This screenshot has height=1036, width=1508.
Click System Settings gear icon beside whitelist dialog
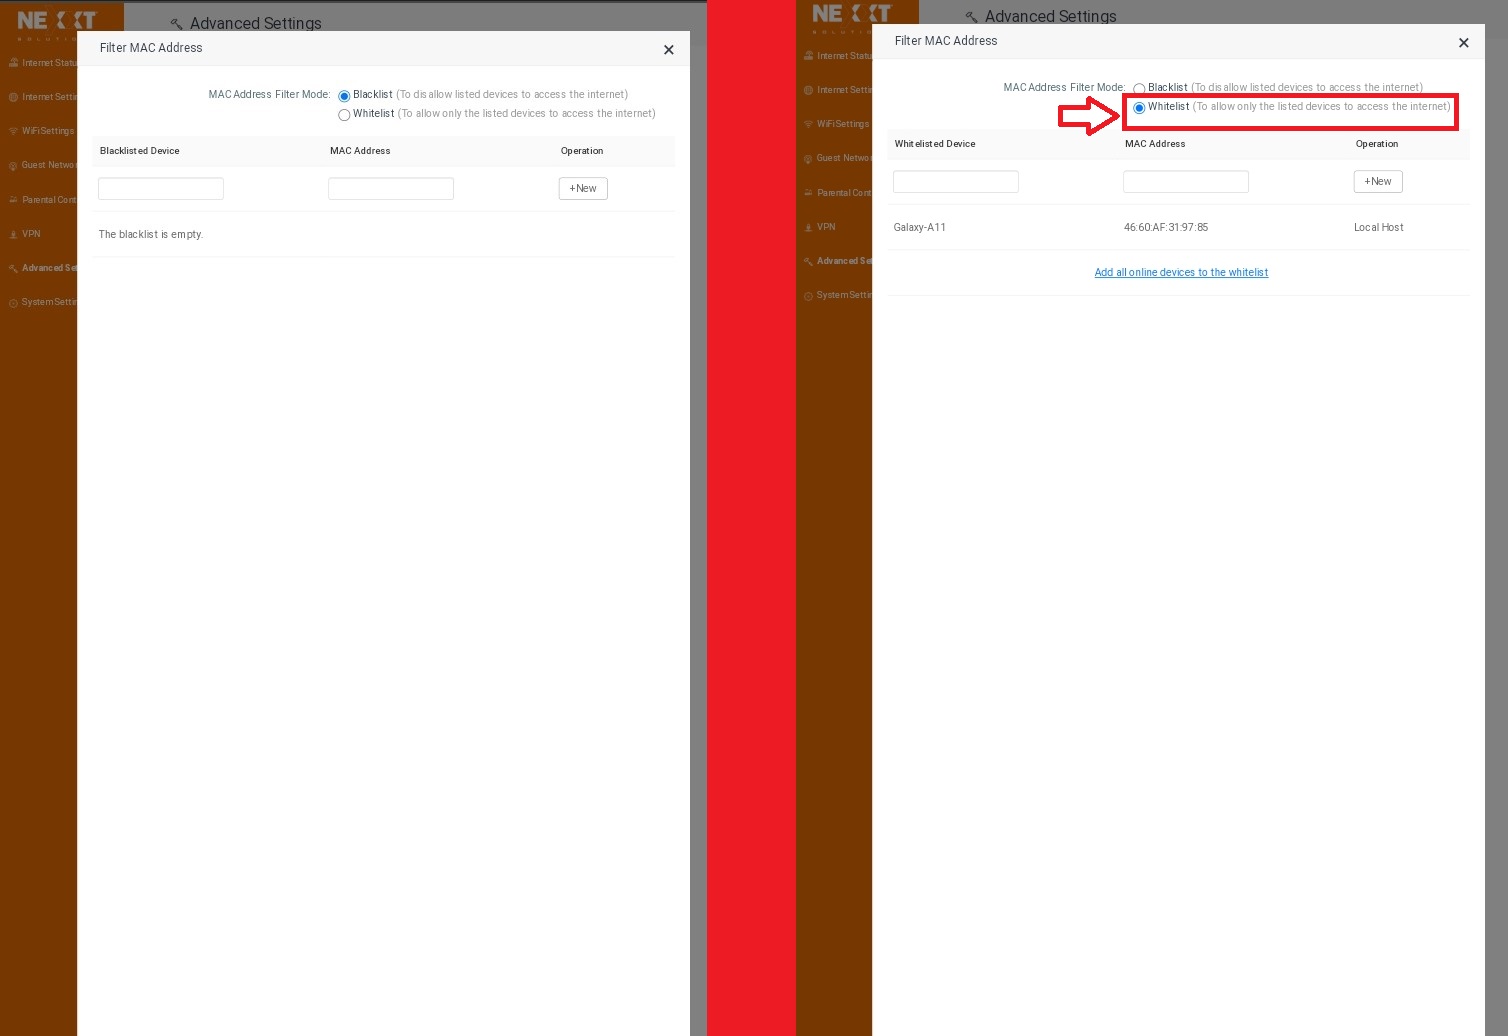click(x=808, y=296)
